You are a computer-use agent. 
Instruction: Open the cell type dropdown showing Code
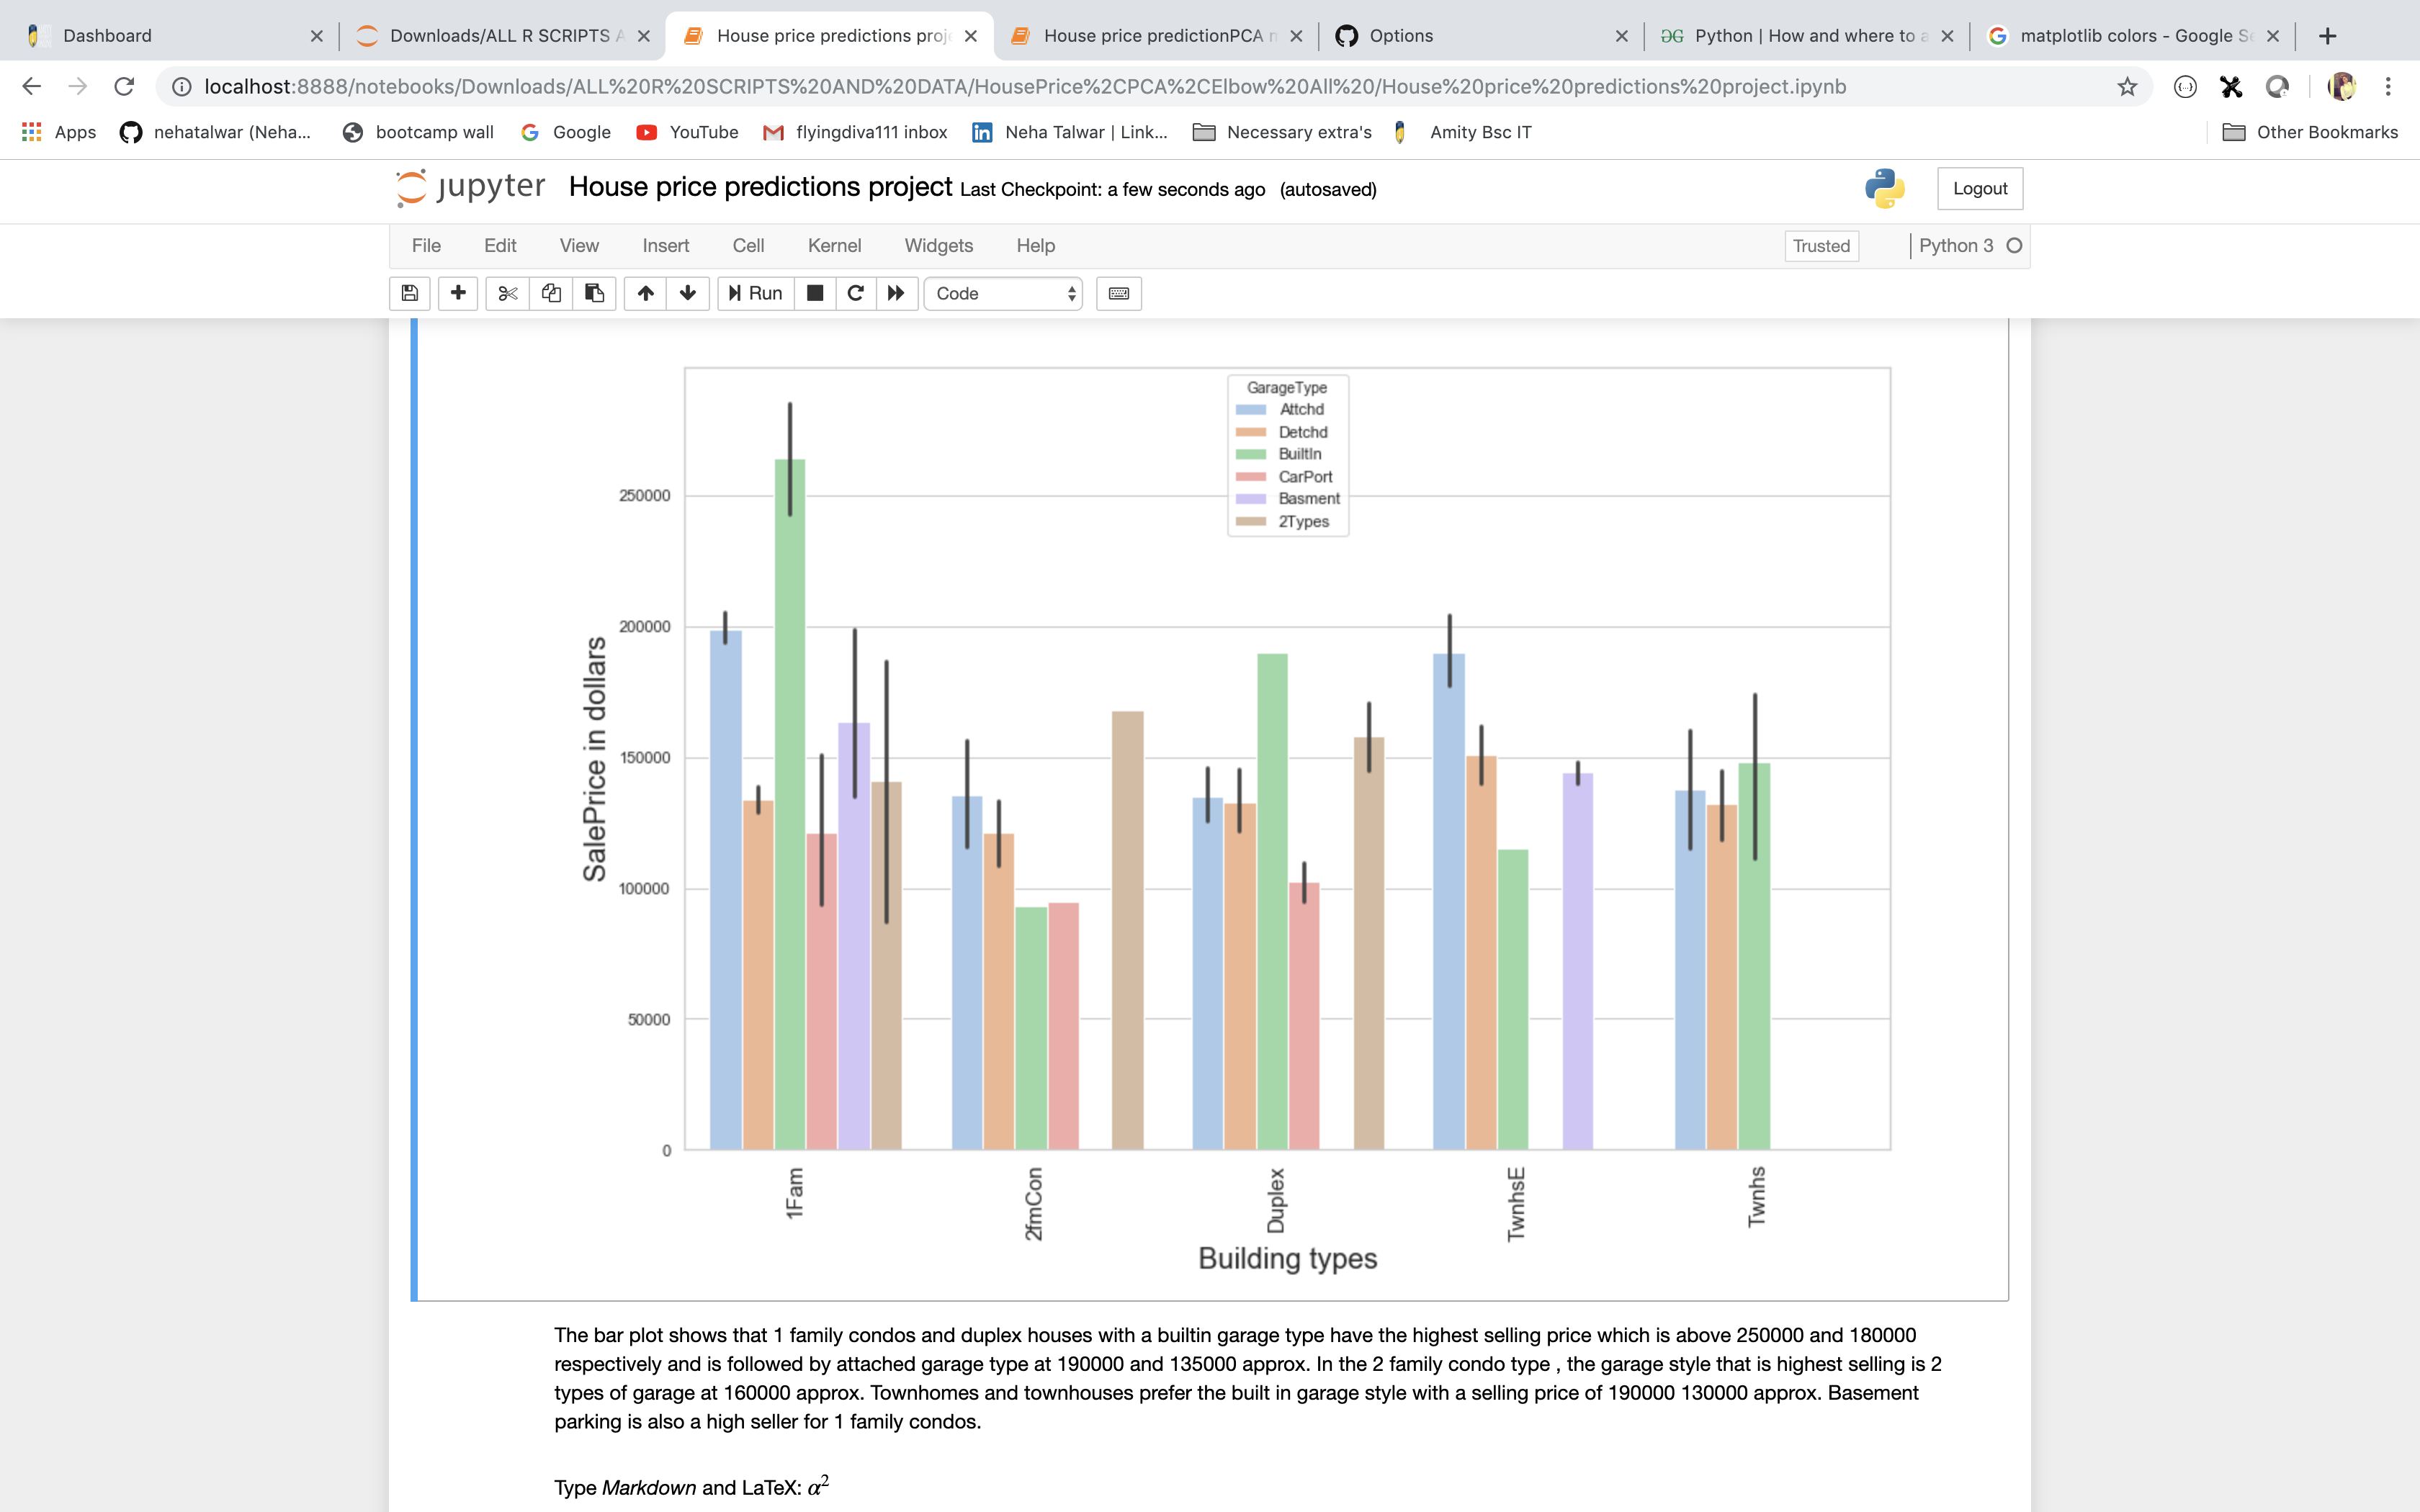coord(1003,293)
